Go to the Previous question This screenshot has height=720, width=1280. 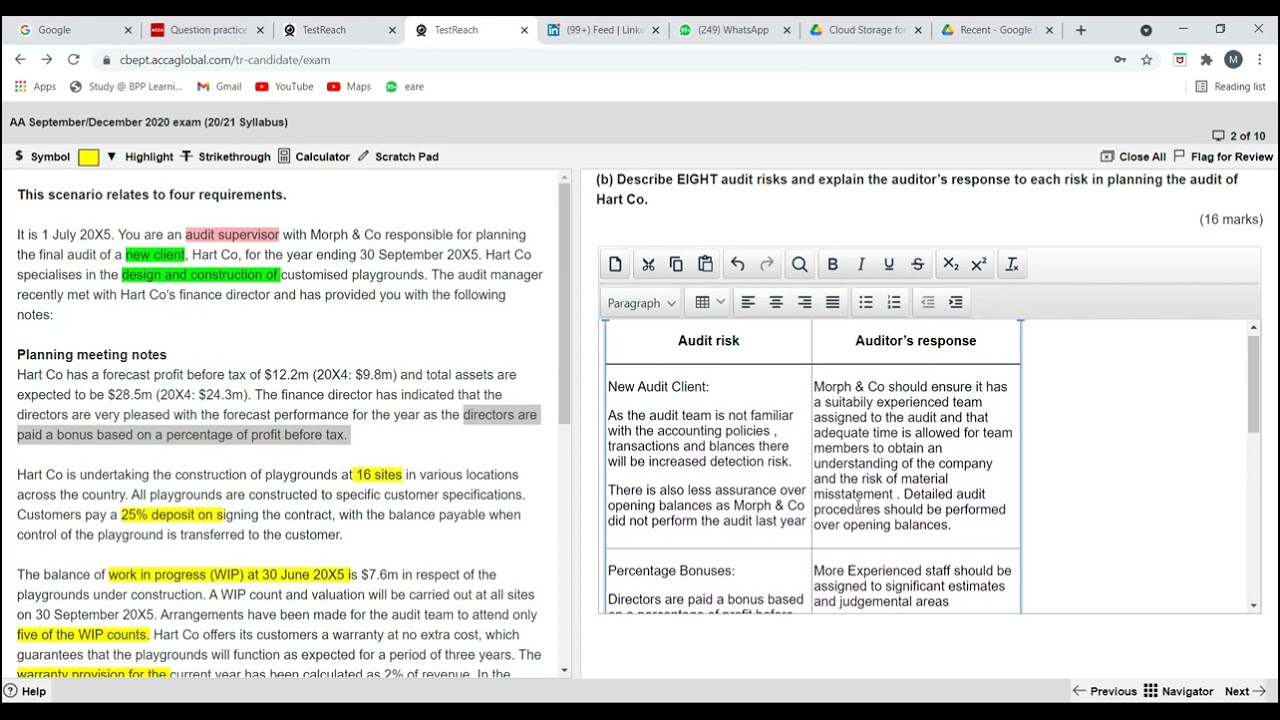[x=1105, y=691]
